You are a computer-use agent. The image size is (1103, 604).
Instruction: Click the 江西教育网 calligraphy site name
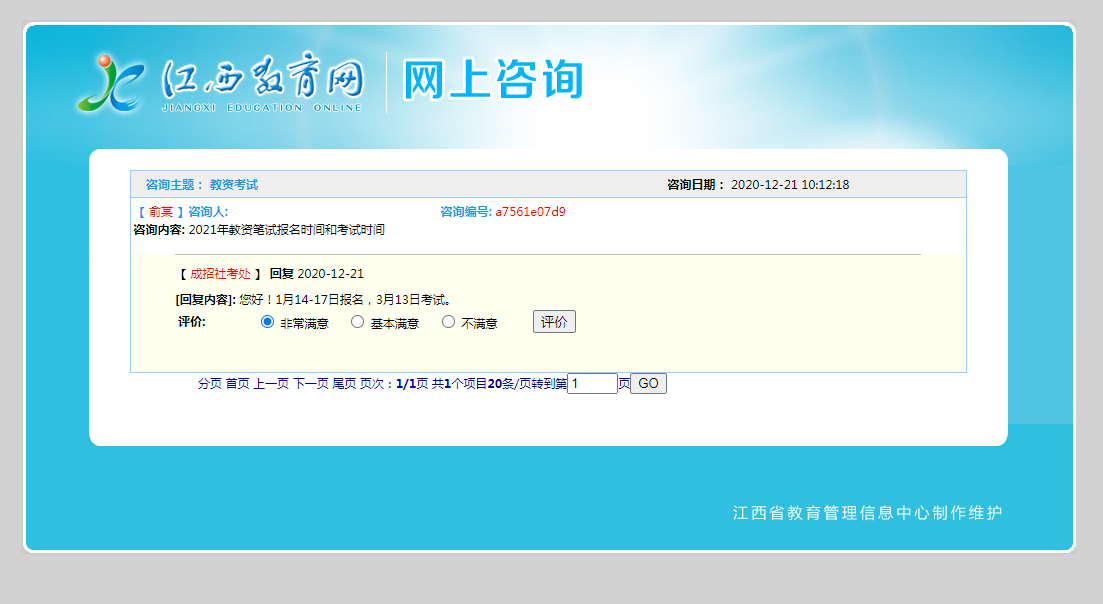tap(262, 77)
